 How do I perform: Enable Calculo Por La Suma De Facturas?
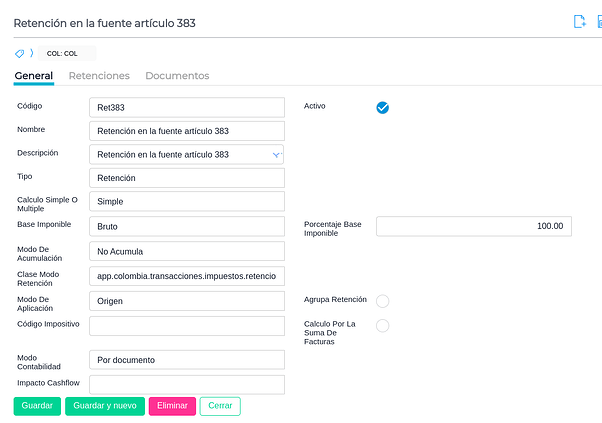pyautogui.click(x=382, y=325)
